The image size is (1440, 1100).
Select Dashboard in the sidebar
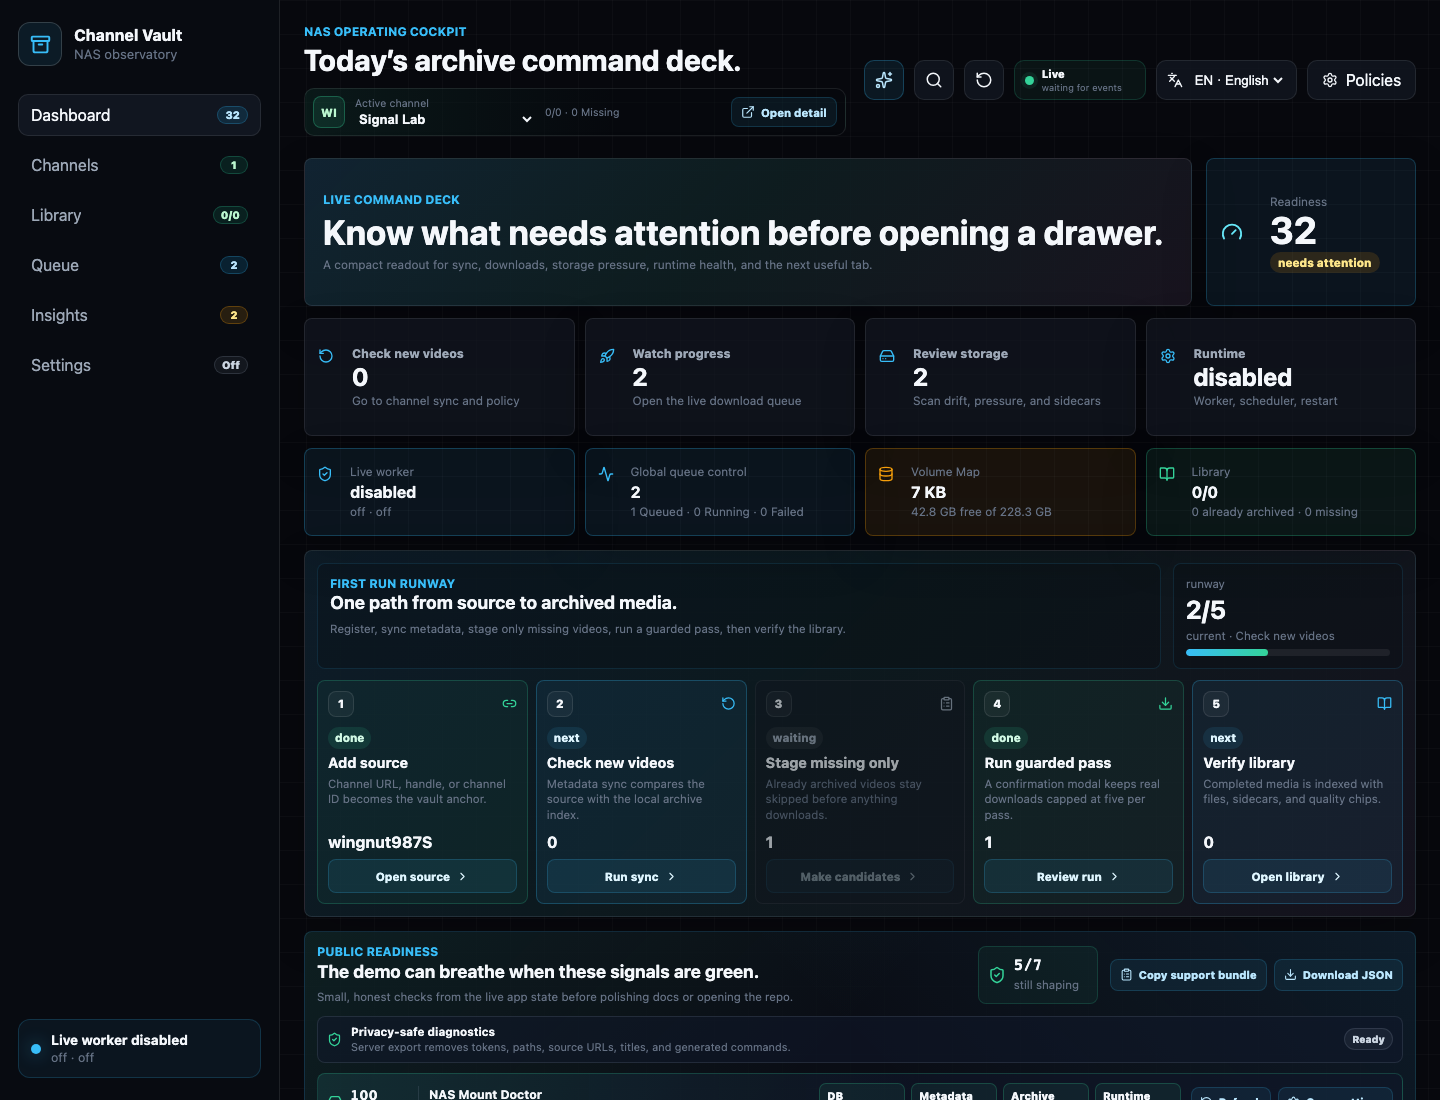pos(139,115)
